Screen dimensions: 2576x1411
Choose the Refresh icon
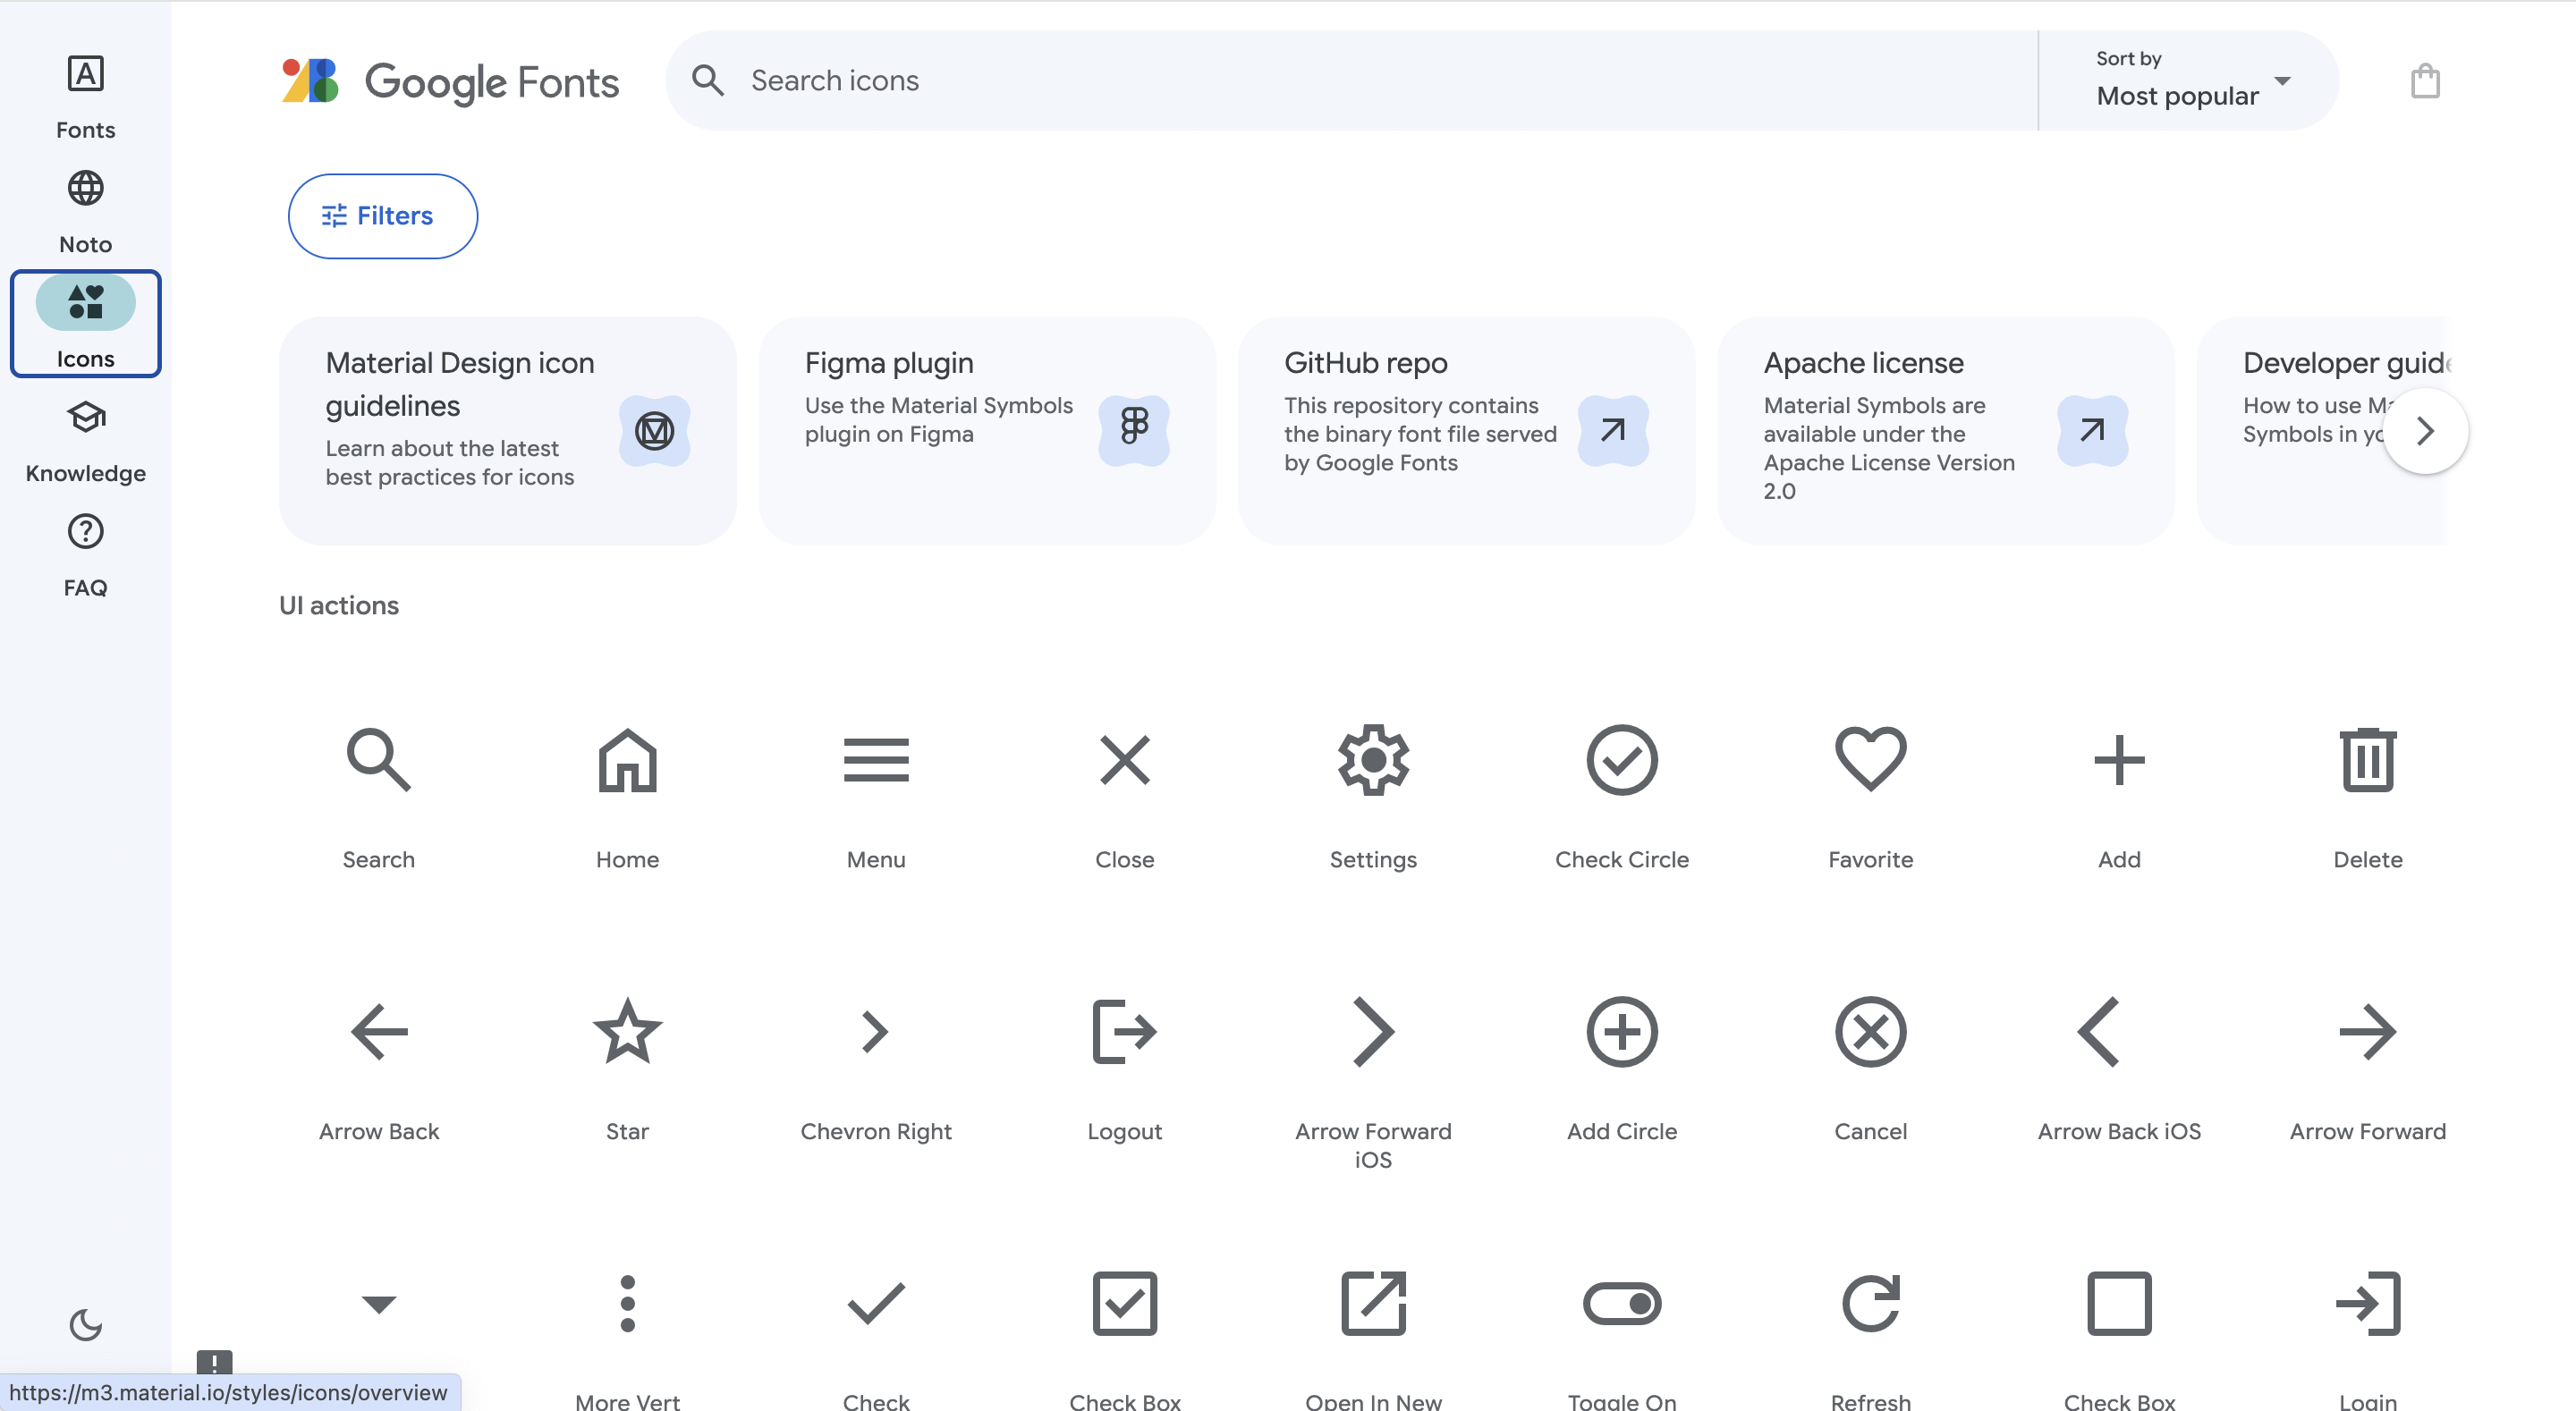pyautogui.click(x=1870, y=1303)
